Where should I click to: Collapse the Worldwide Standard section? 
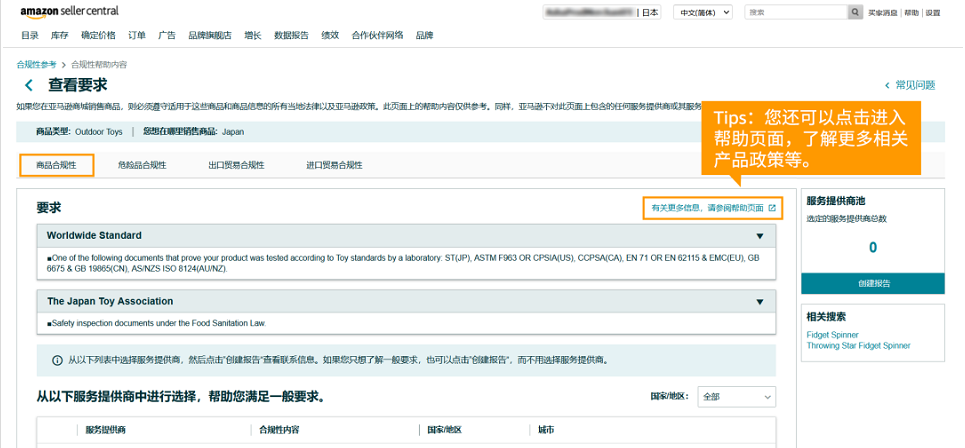[x=760, y=236]
